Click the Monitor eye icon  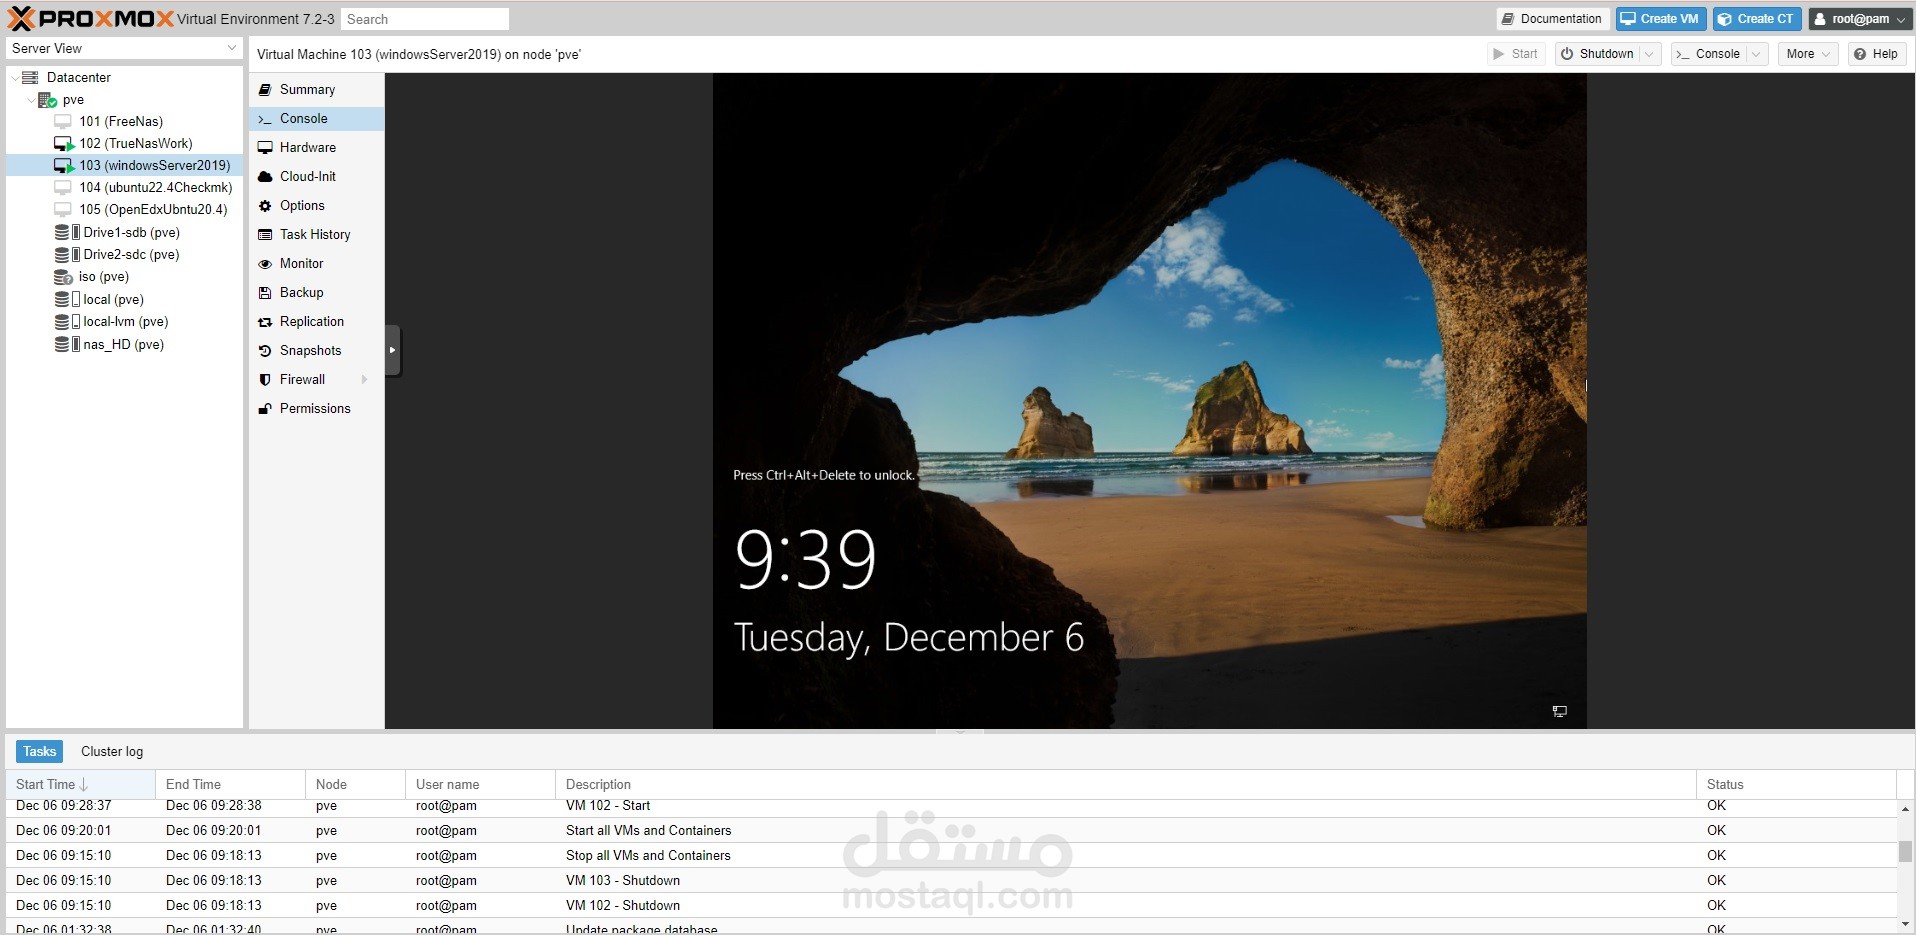[x=265, y=264]
